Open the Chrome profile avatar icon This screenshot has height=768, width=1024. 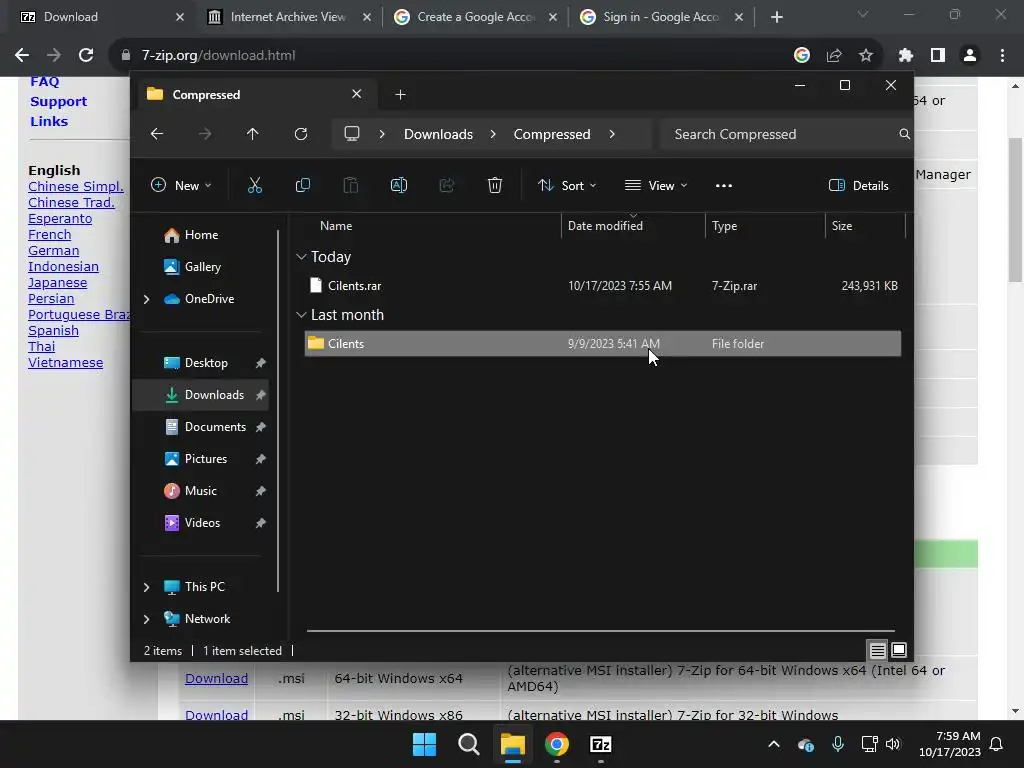tap(970, 56)
